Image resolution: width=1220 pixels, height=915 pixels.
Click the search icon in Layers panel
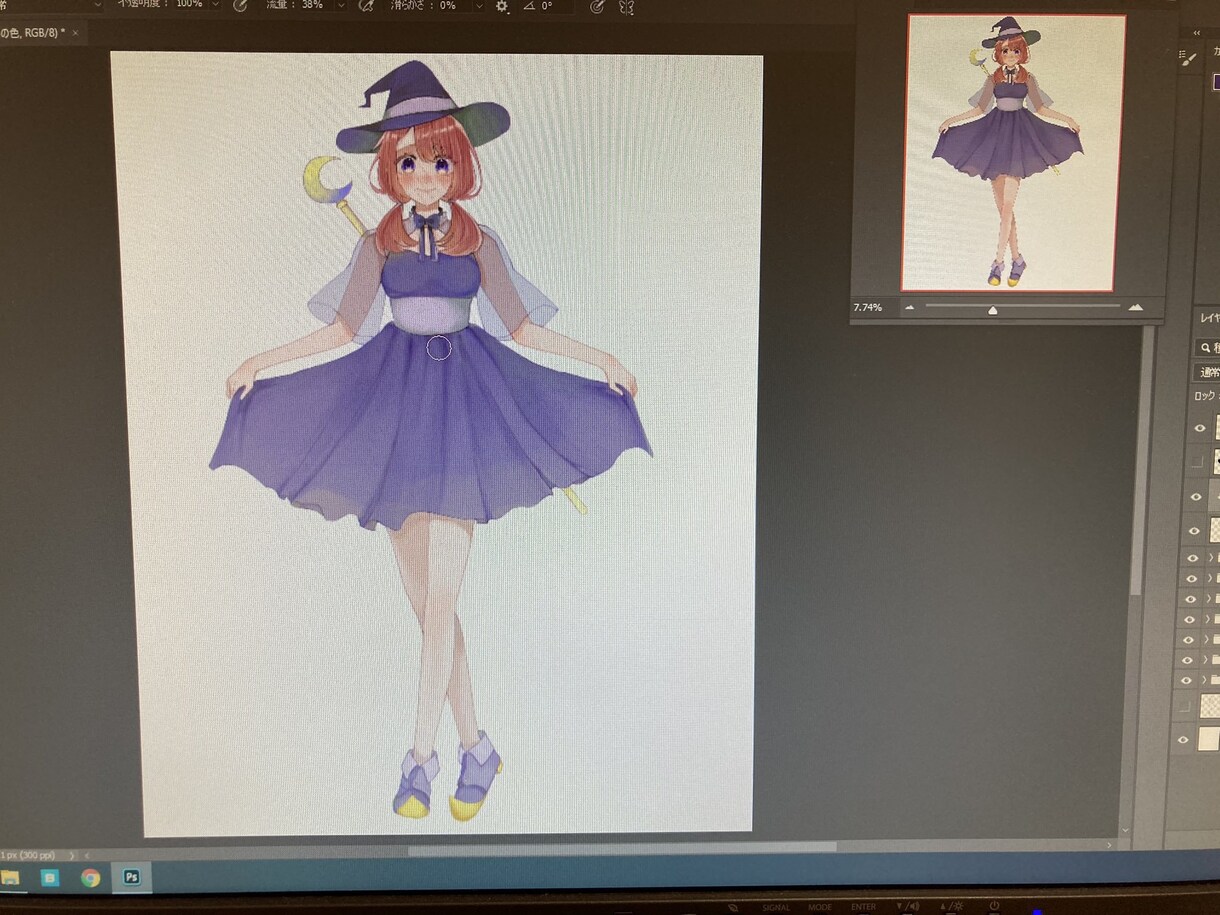(1205, 348)
